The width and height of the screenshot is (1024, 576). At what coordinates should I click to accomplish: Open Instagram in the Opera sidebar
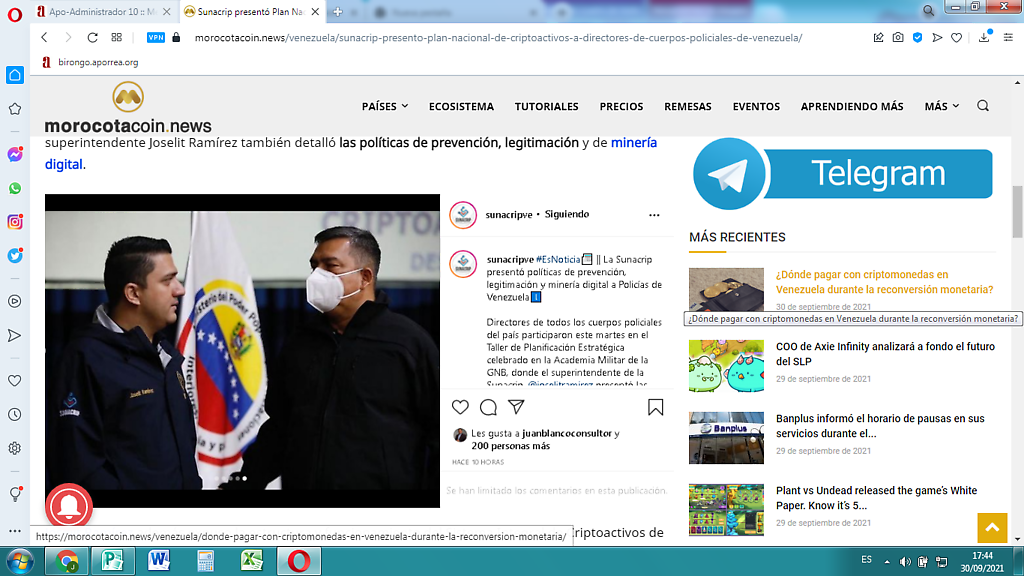click(15, 222)
